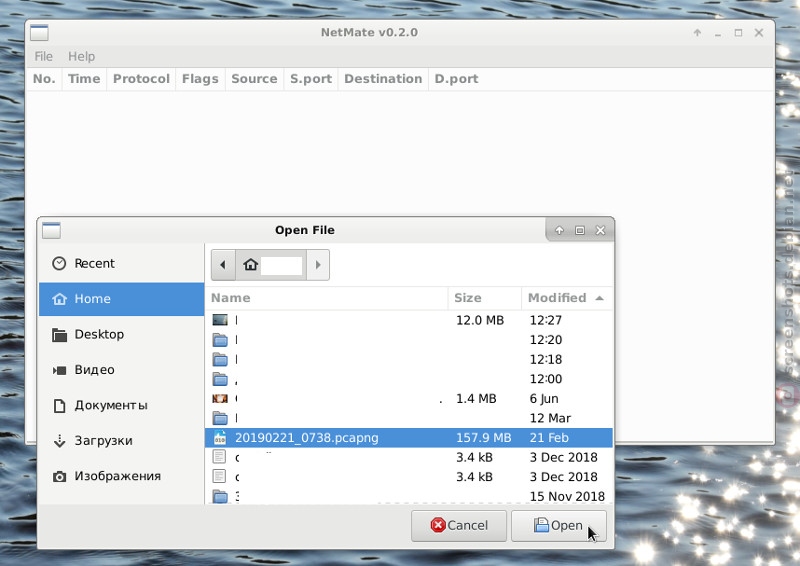Select the folder modified 12 Mar

pos(409,419)
